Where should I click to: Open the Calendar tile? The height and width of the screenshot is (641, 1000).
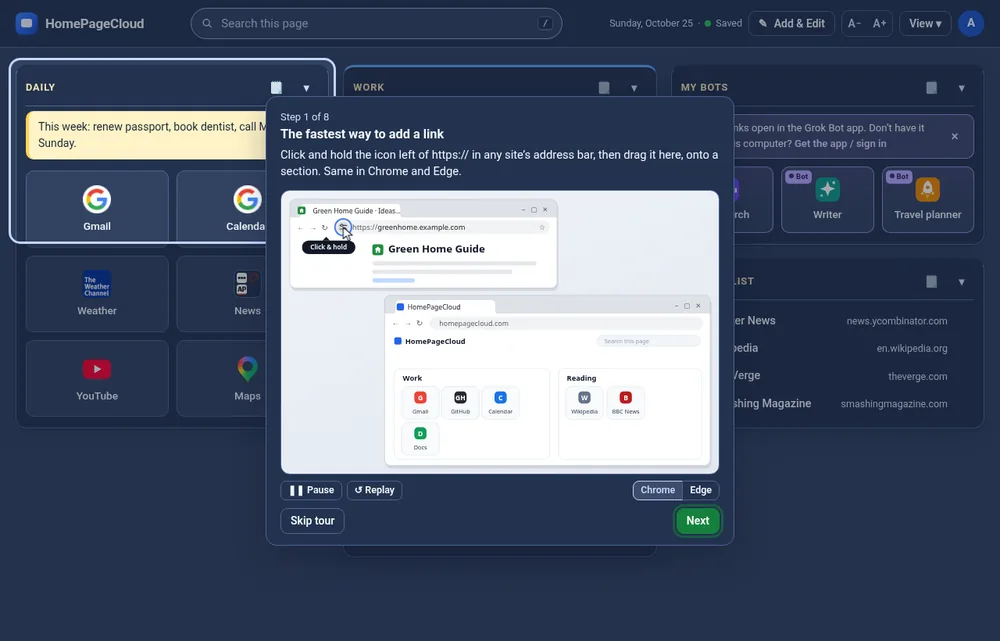pos(221,208)
